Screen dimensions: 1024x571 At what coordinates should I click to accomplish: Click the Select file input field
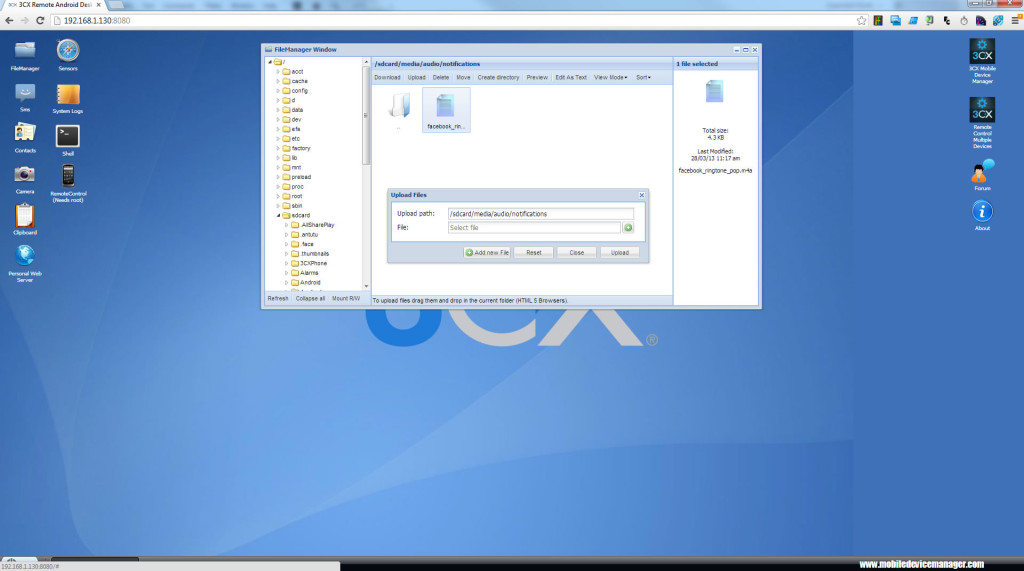point(534,227)
